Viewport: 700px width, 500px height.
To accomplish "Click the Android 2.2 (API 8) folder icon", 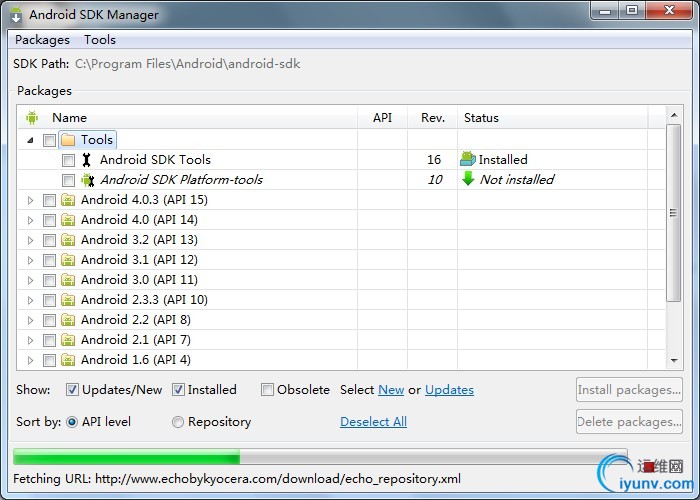I will [68, 320].
